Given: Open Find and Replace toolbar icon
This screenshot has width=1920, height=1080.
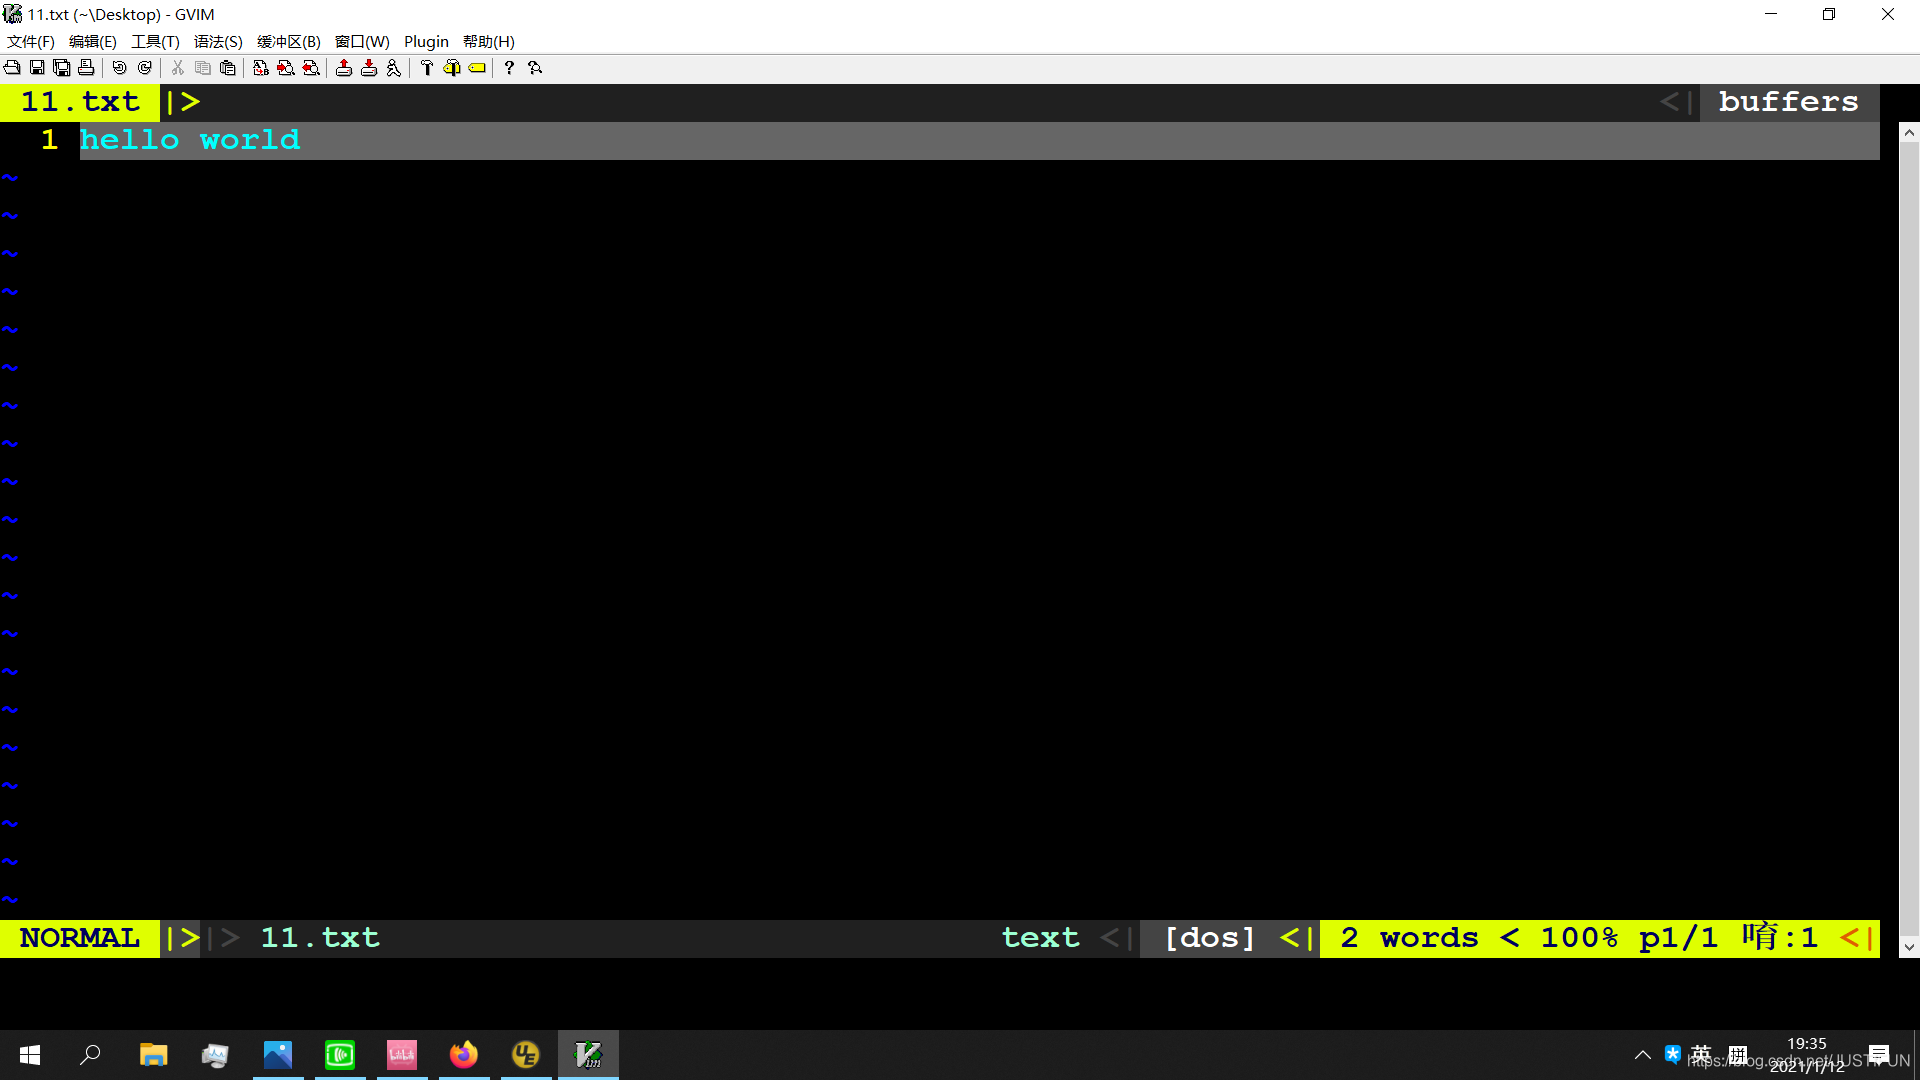Looking at the screenshot, I should coord(260,68).
